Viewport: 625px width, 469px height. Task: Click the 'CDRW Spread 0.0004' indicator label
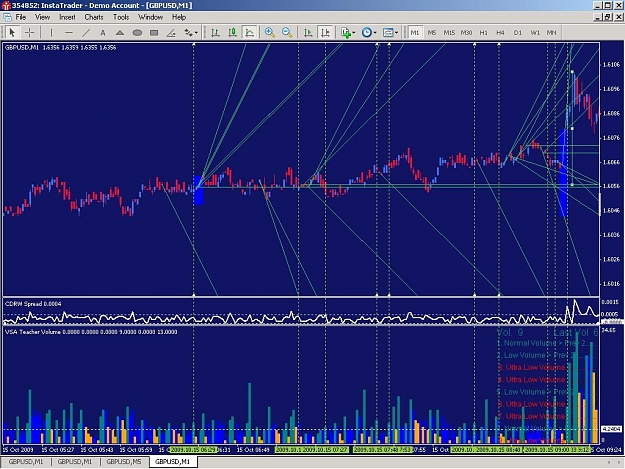pos(33,304)
